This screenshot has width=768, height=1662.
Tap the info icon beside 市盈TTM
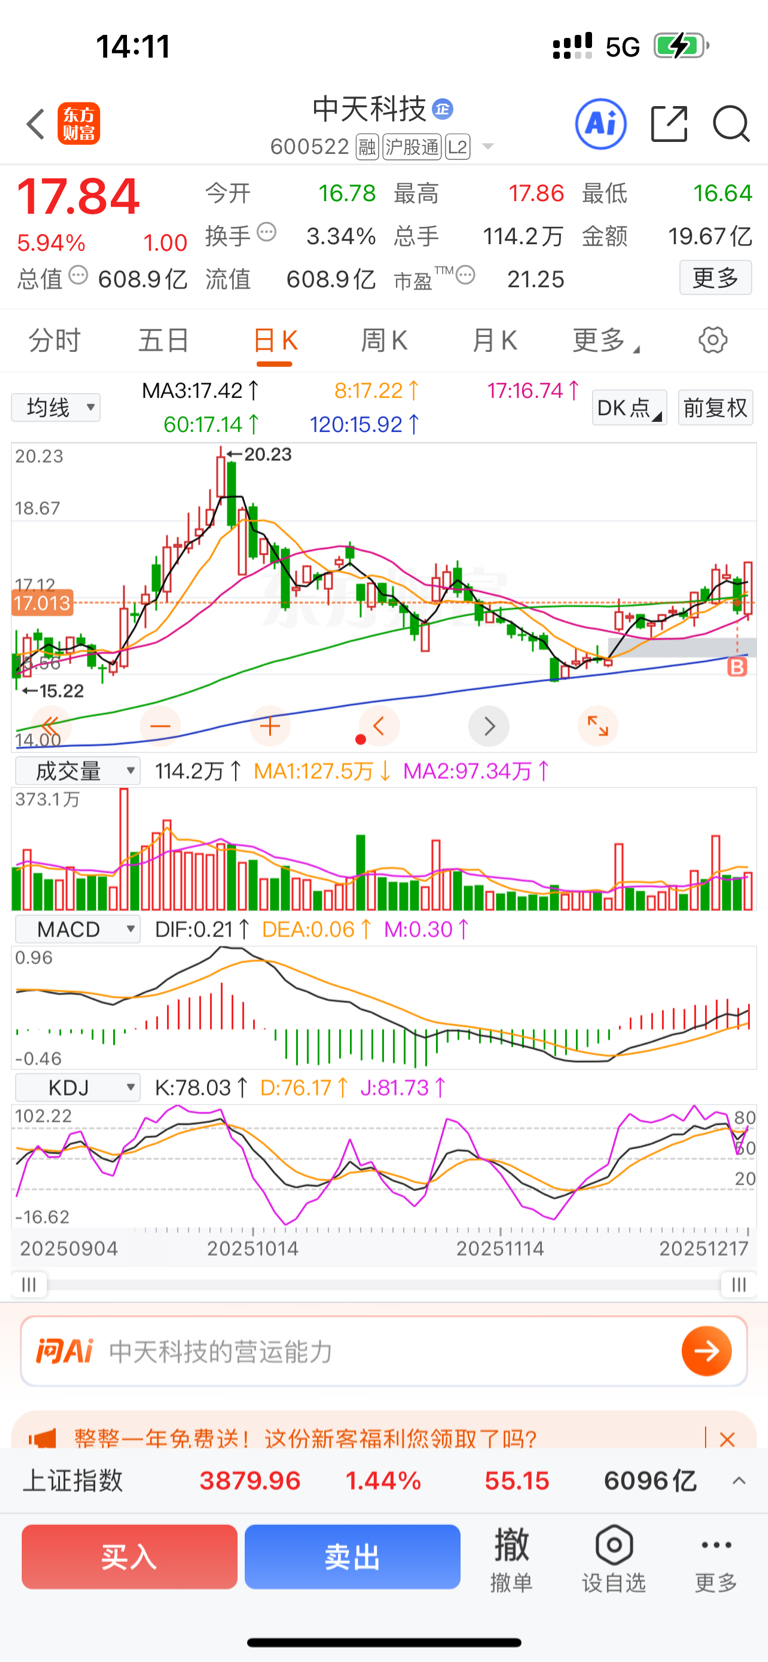tap(465, 275)
